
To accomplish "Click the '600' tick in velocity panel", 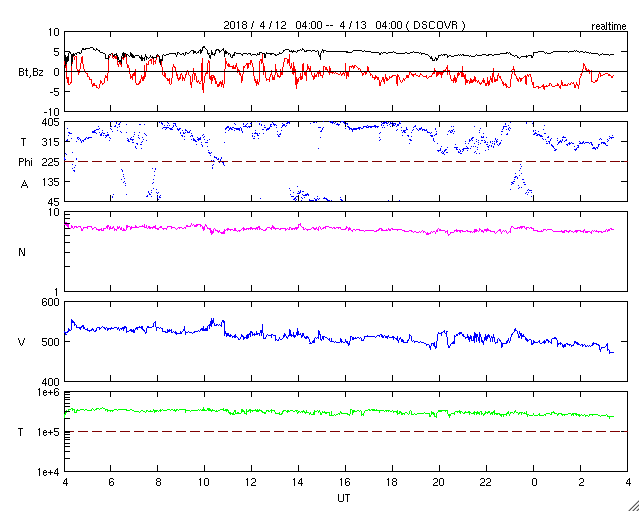I will click(52, 302).
